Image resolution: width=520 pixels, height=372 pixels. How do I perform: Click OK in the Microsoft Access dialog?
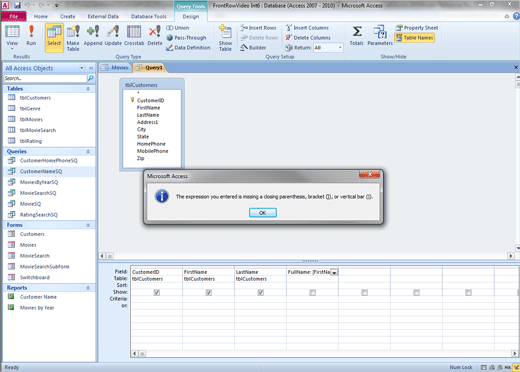click(263, 213)
